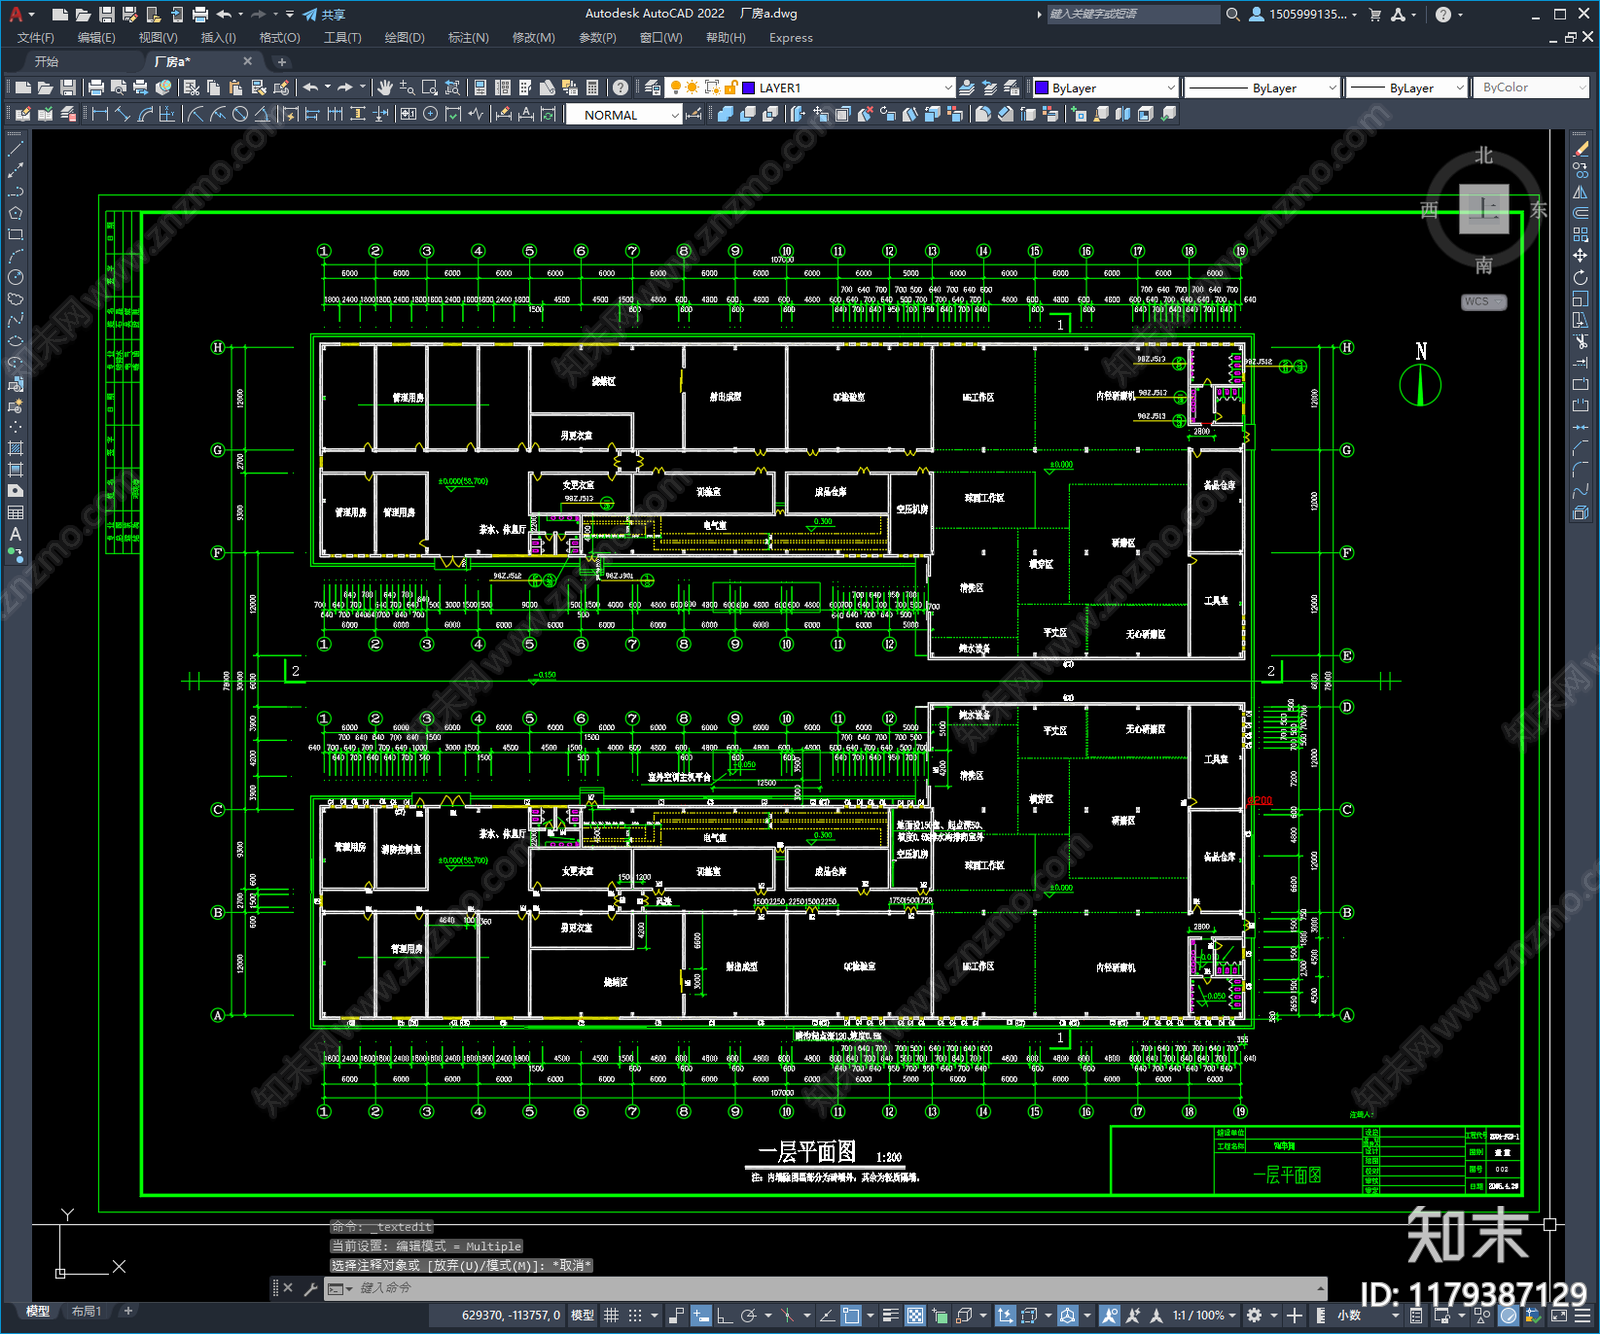Open the Autodesk App Store cart icon

pos(1375,14)
